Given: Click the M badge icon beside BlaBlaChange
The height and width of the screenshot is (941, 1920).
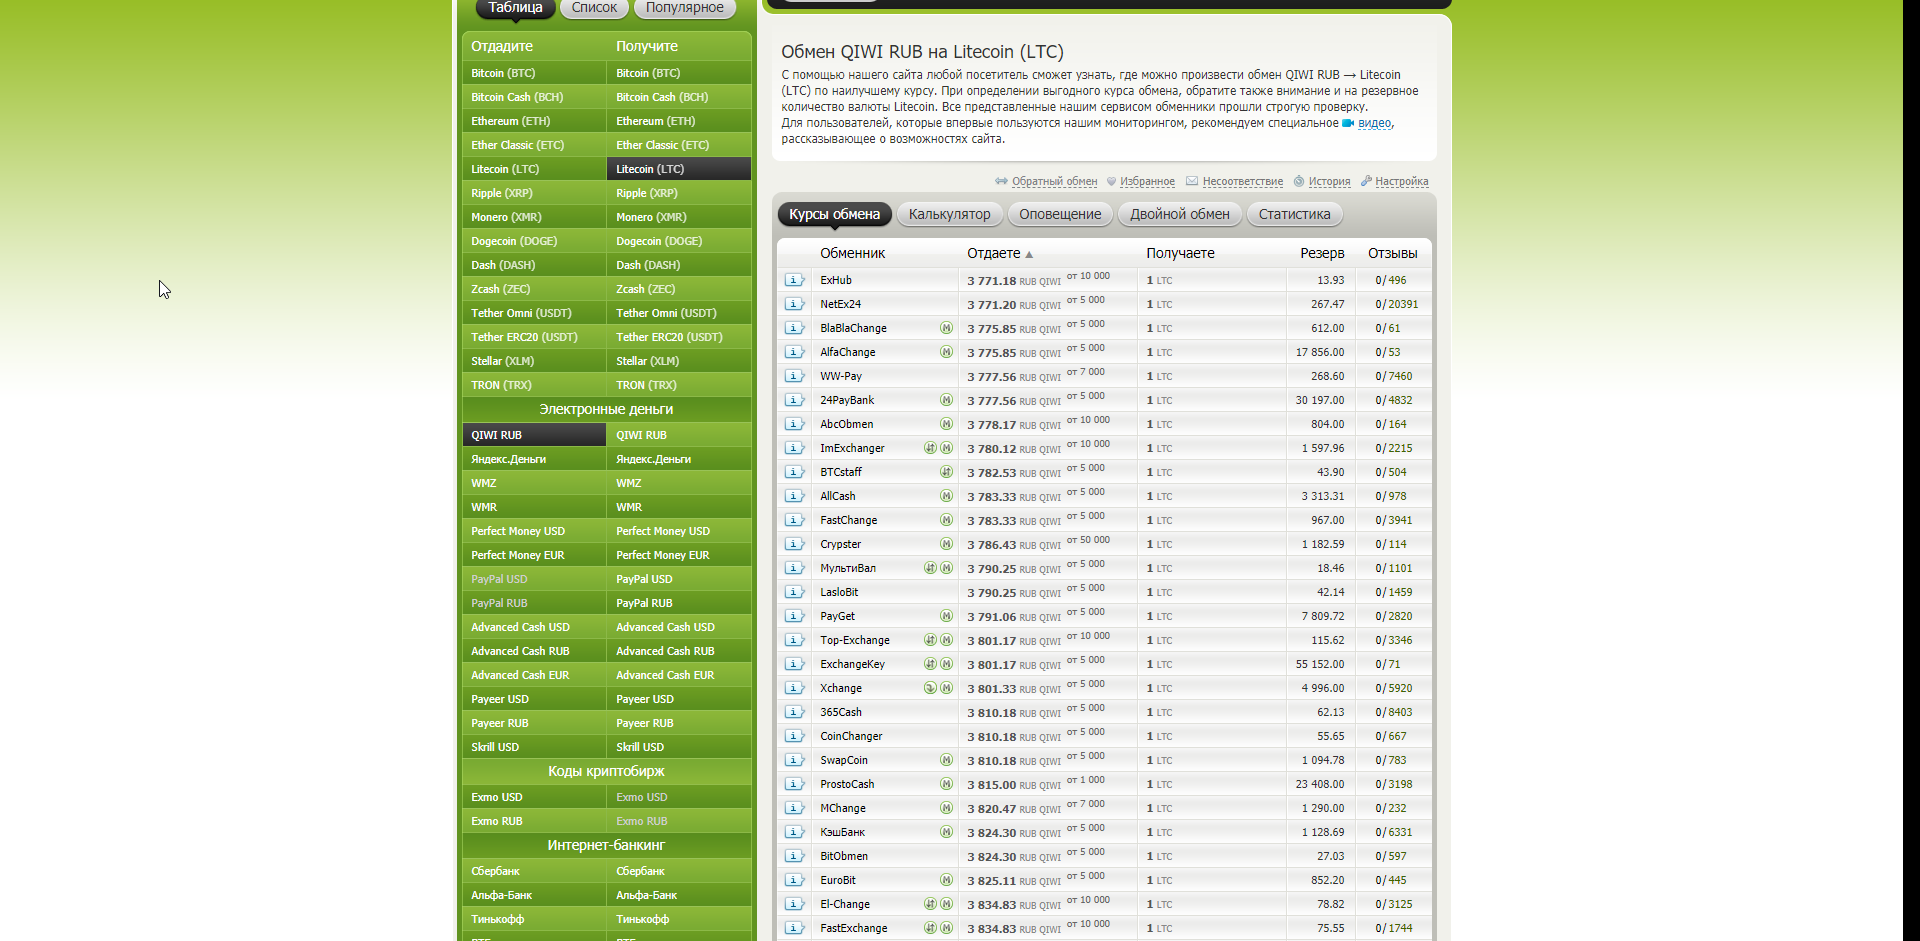Looking at the screenshot, I should click(x=946, y=328).
